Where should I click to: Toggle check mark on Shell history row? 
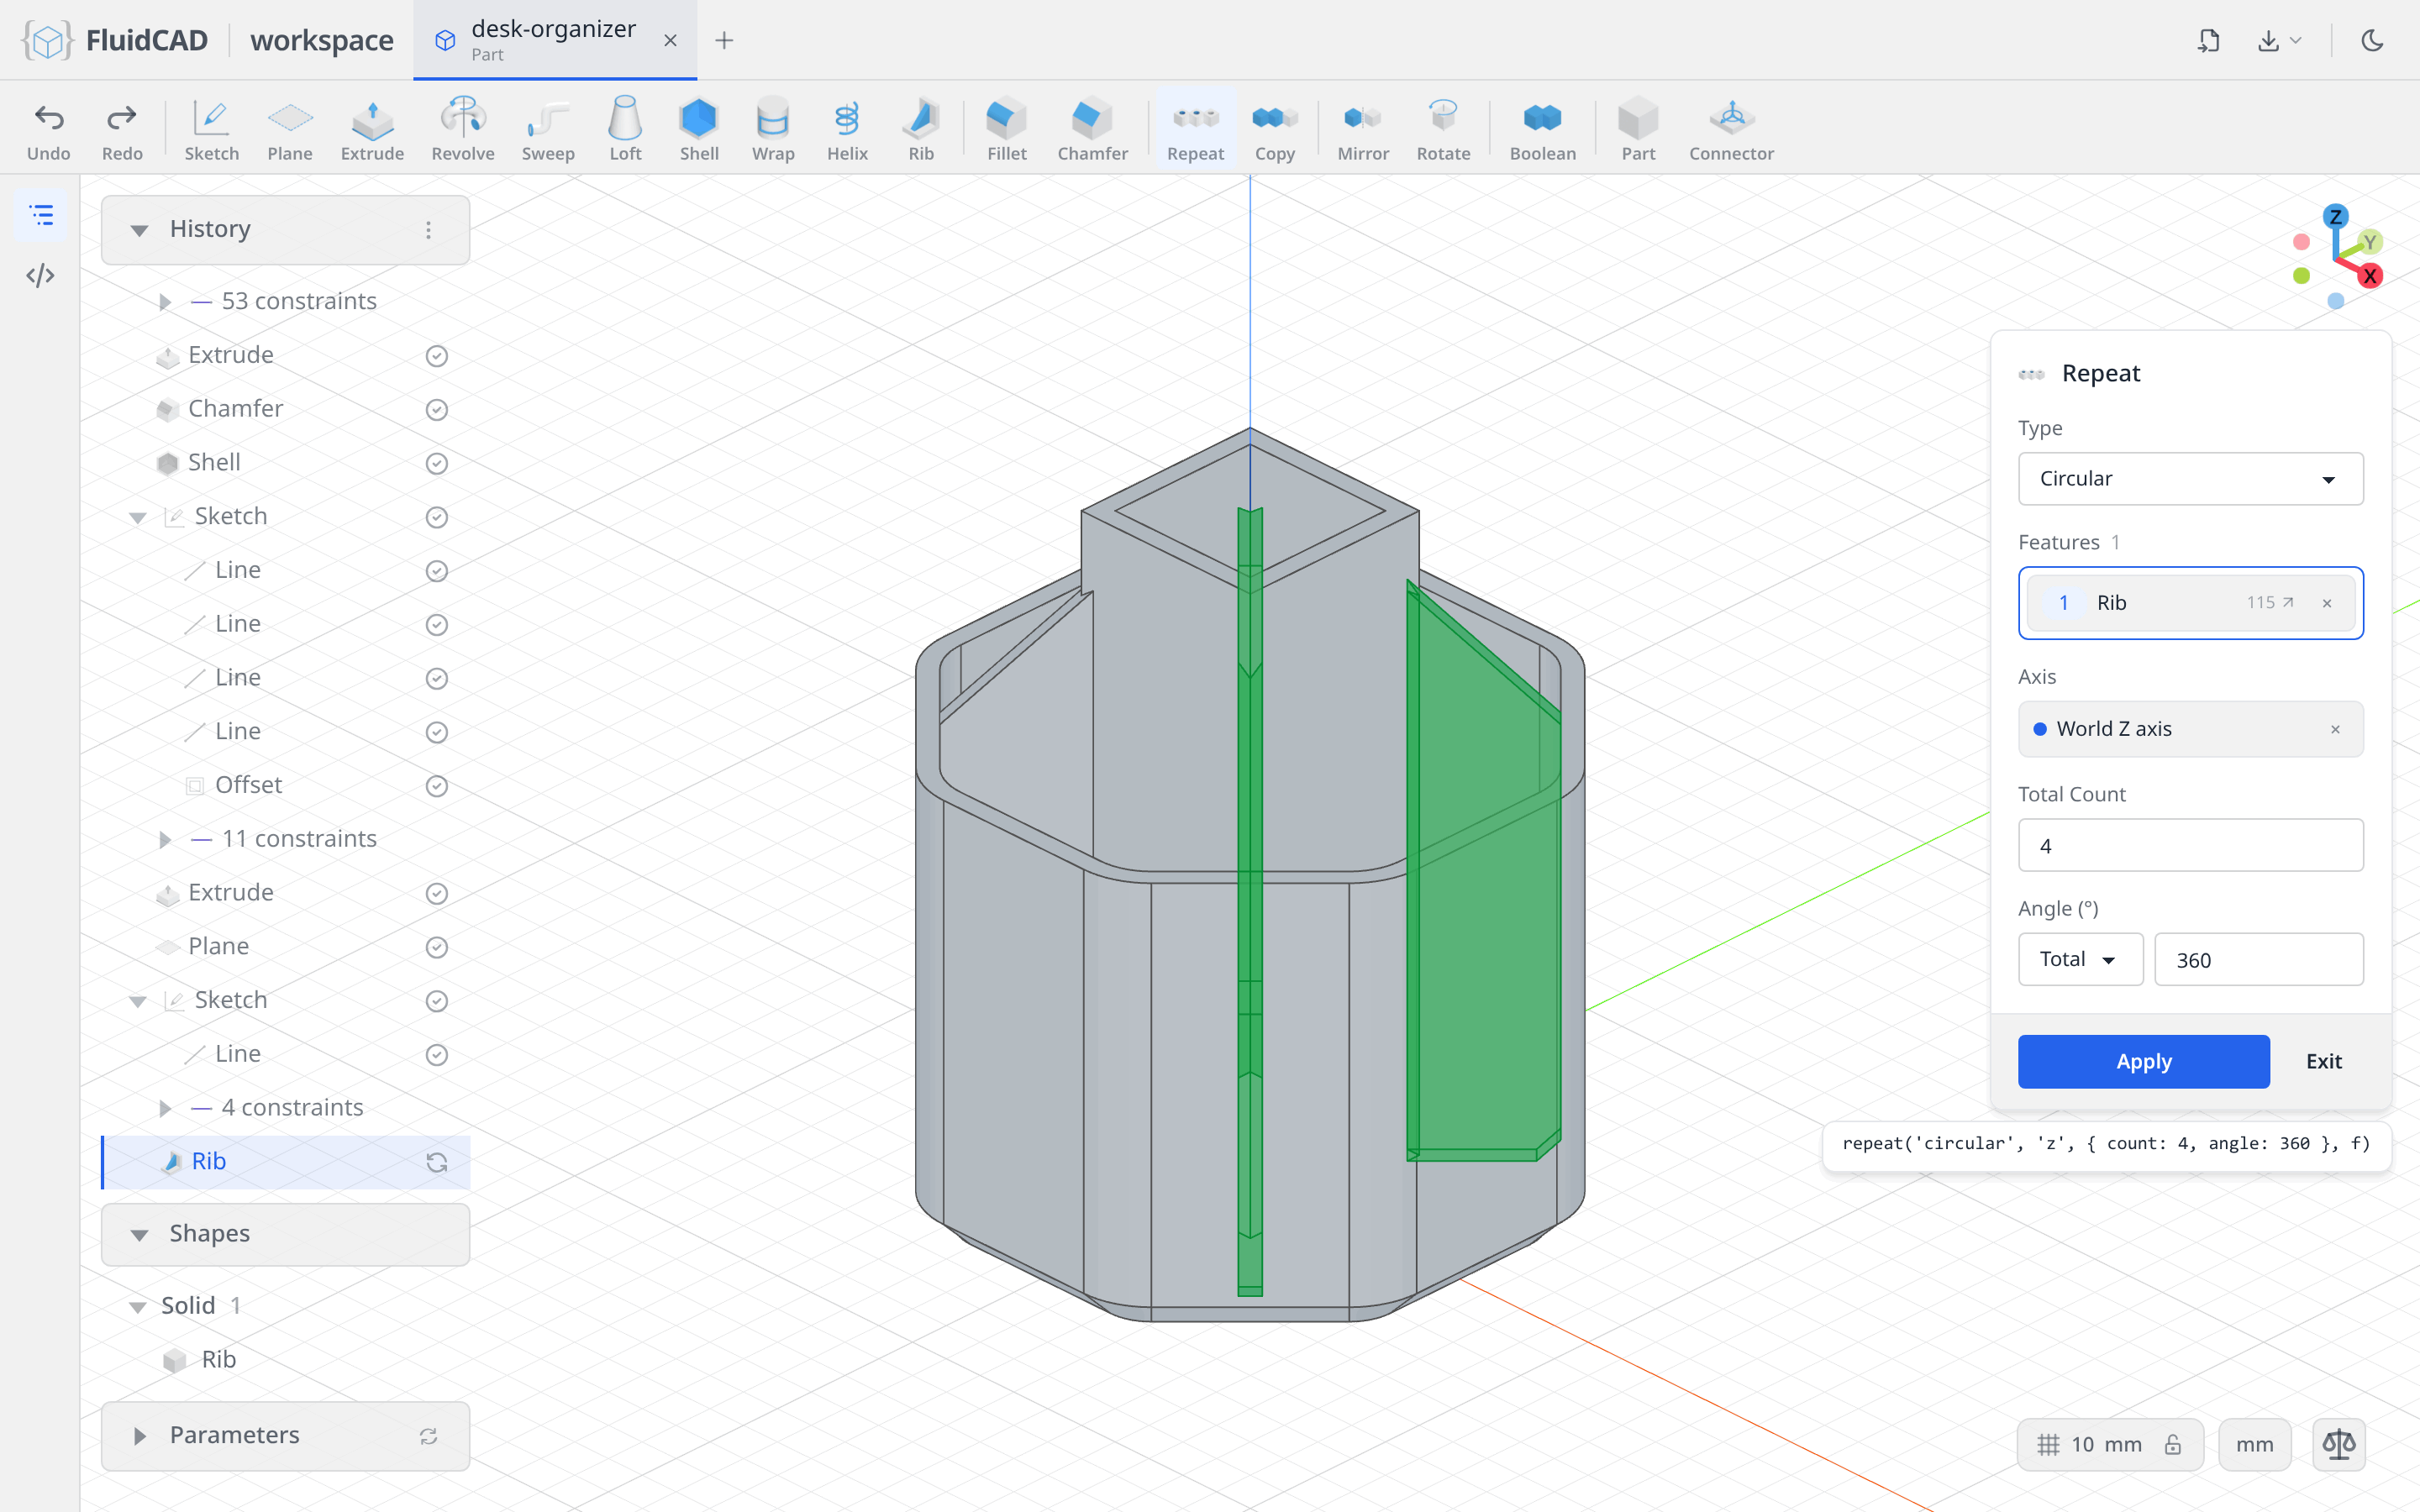[436, 463]
